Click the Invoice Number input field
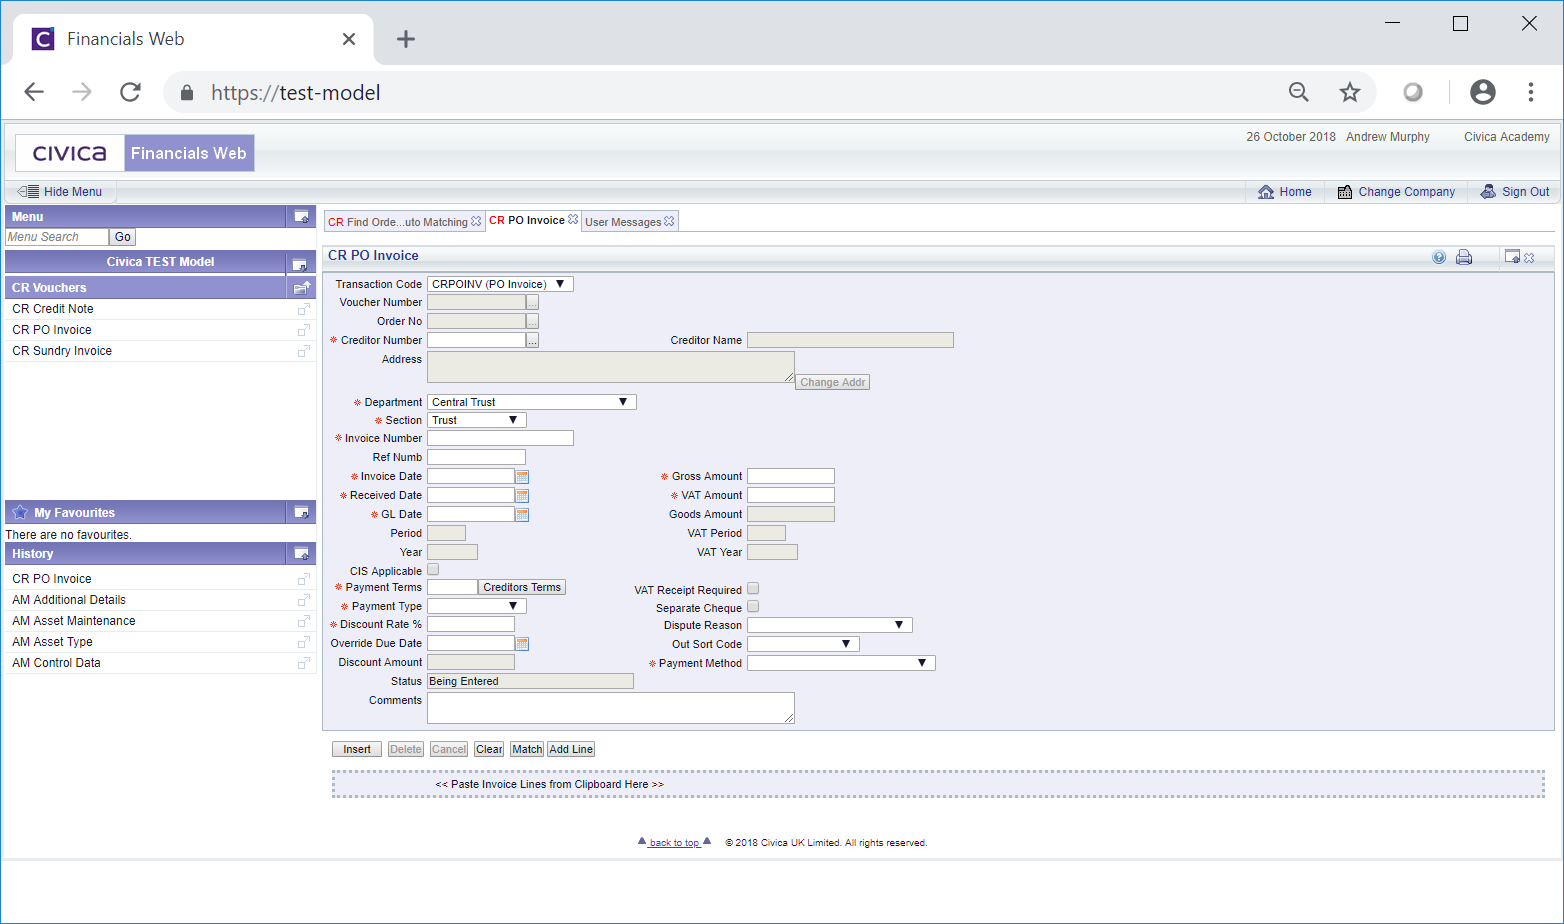 500,438
